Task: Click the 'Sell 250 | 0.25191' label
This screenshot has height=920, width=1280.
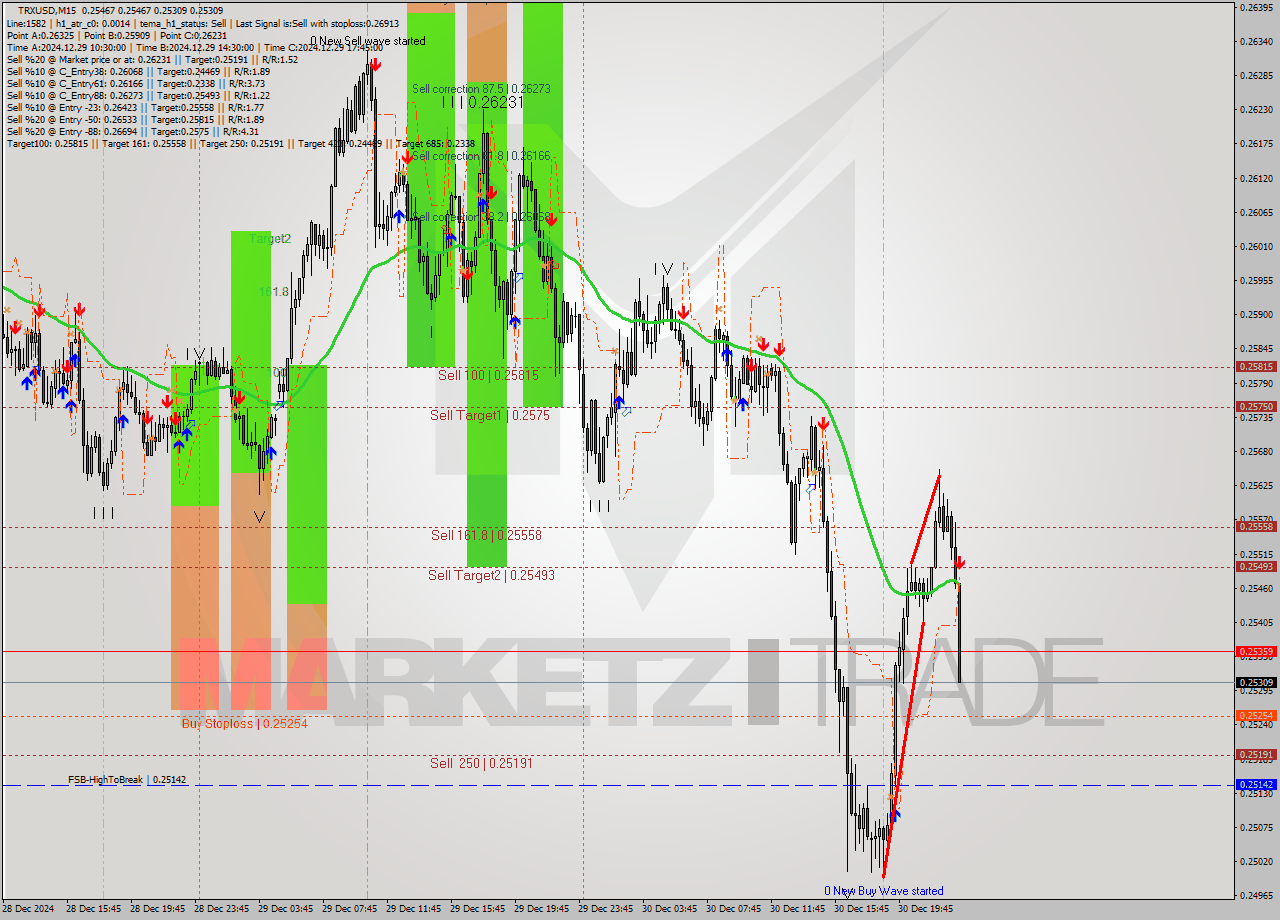Action: pyautogui.click(x=481, y=763)
